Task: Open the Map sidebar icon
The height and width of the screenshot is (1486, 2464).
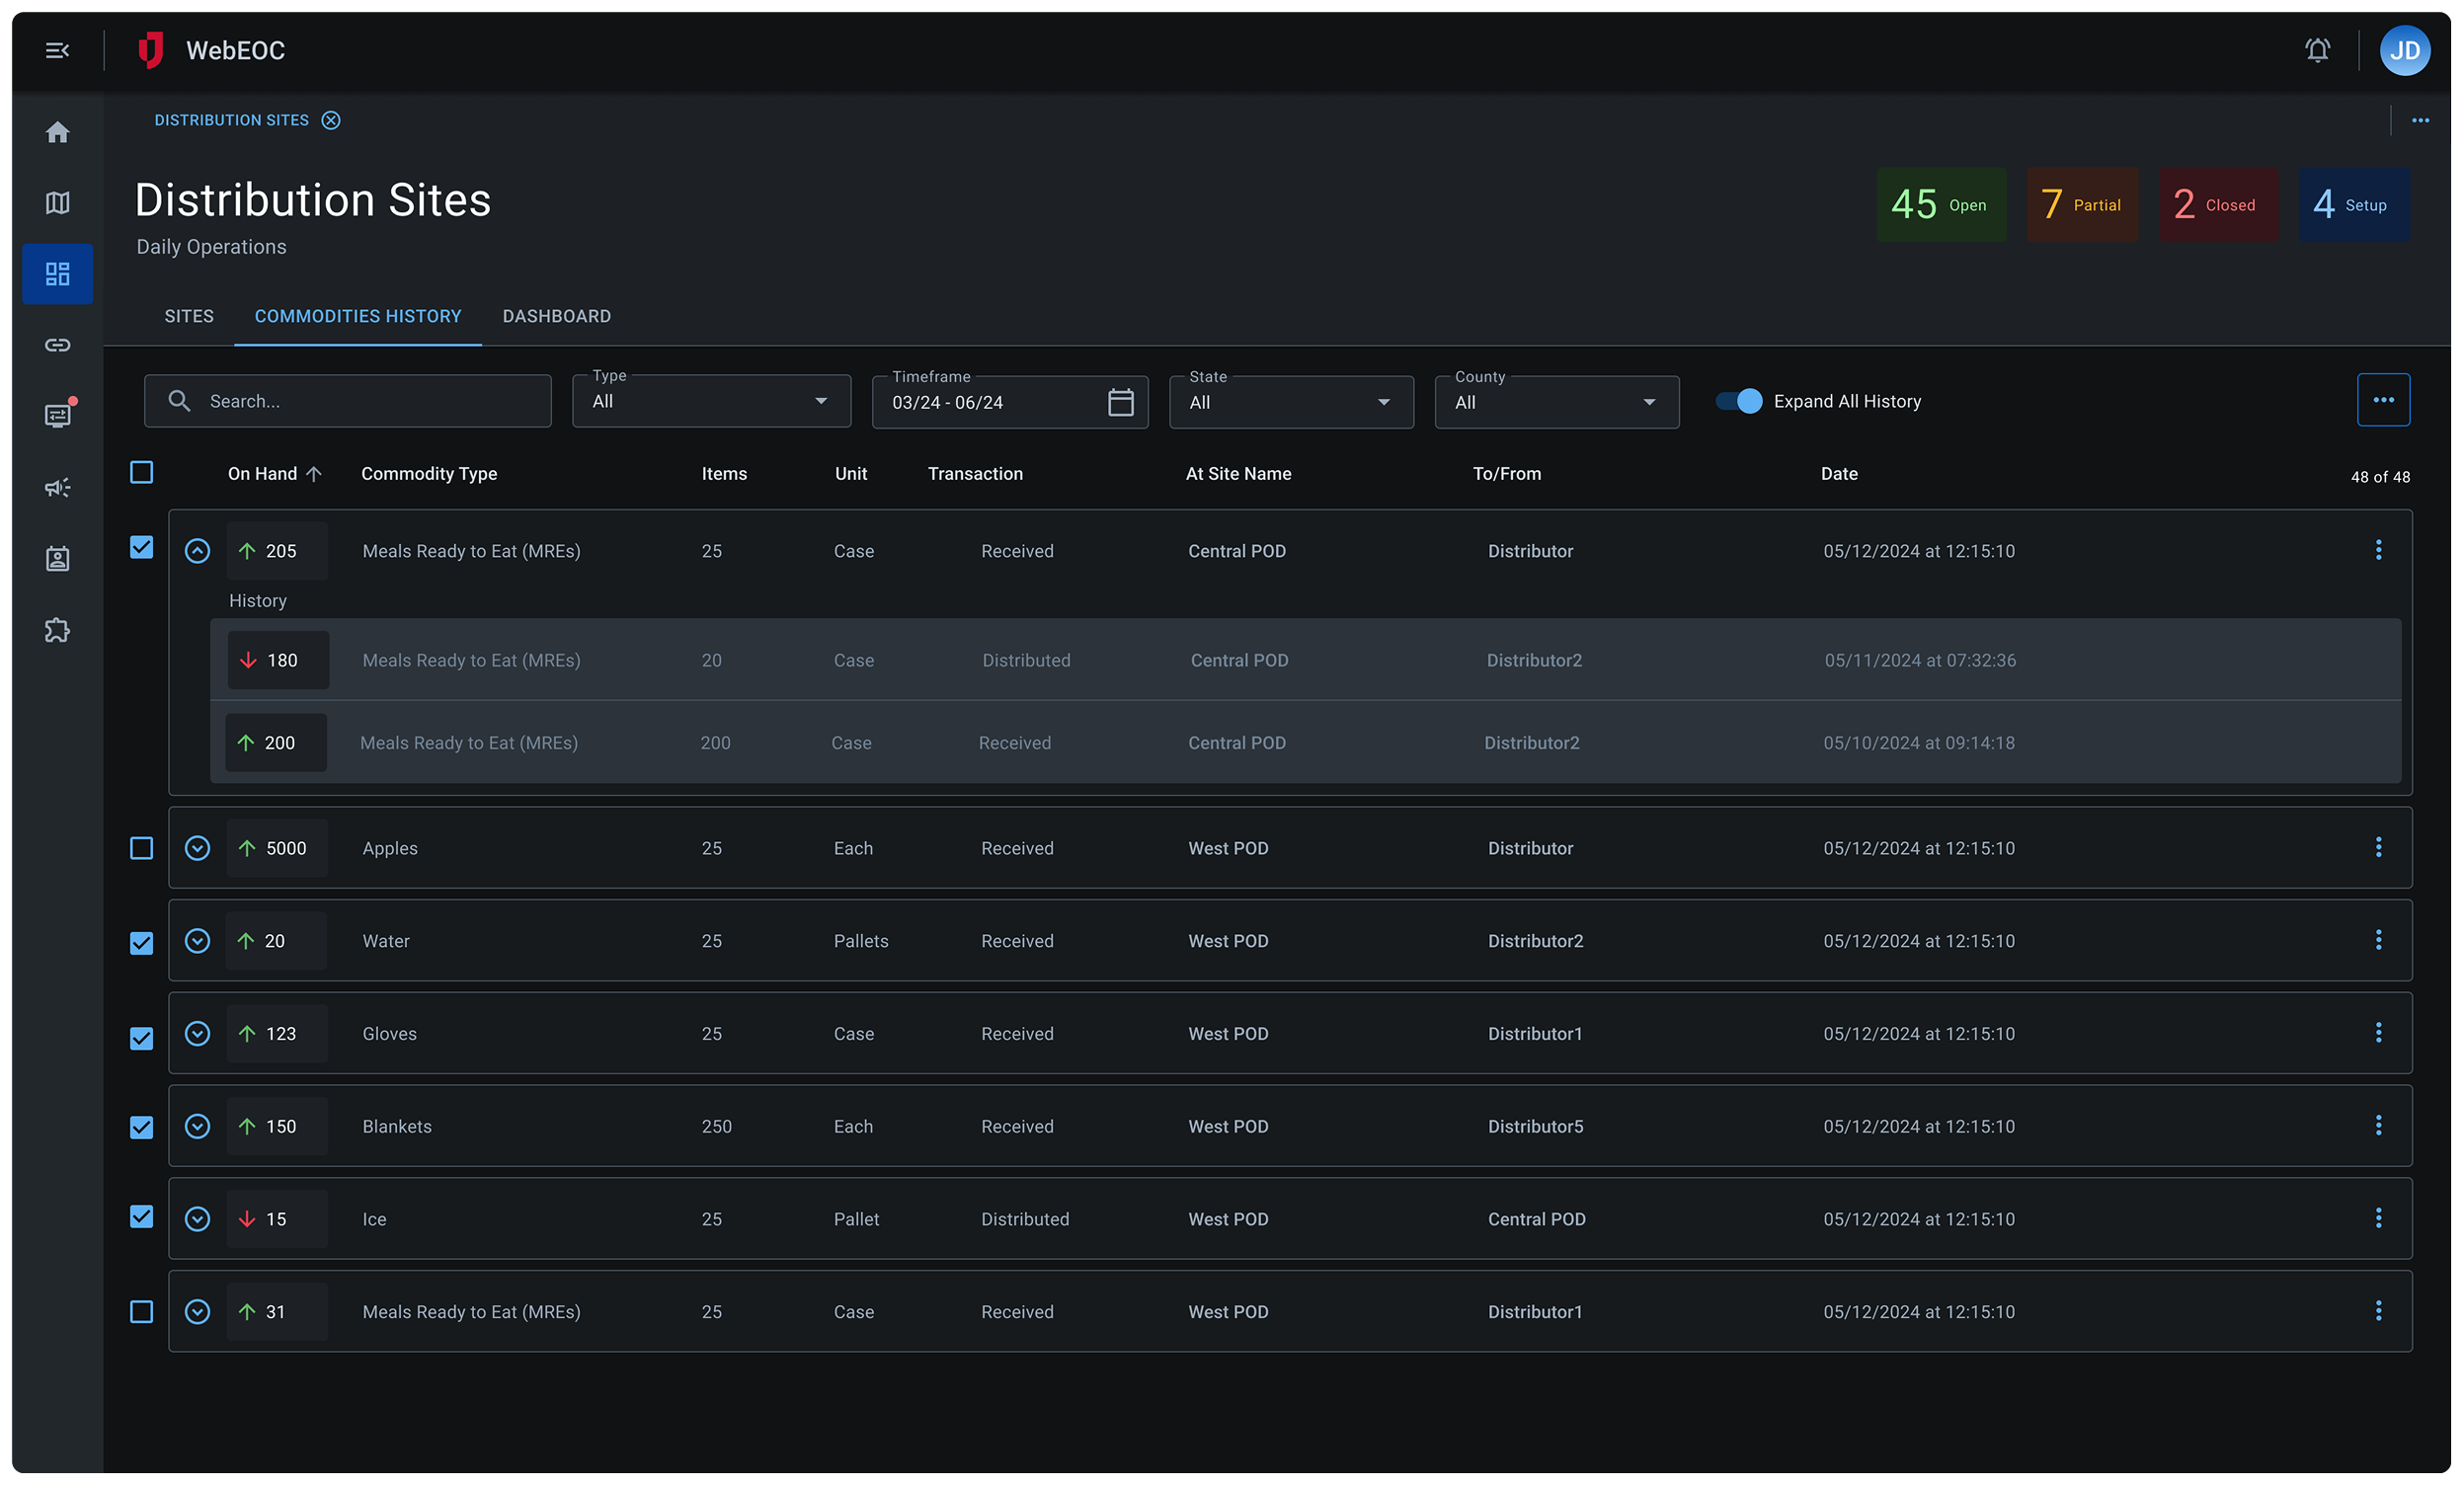Action: click(57, 203)
